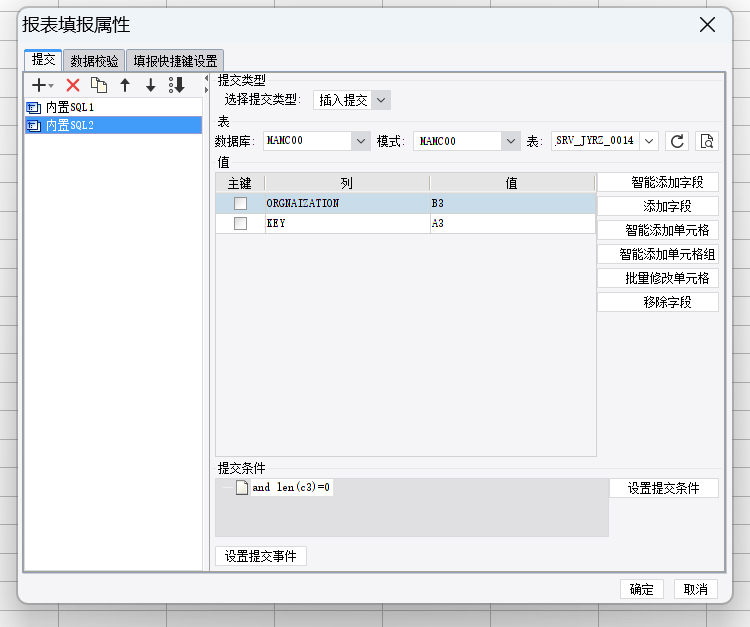This screenshot has height=627, width=750.
Task: Click the 设置提交条件 button
Action: [x=663, y=488]
